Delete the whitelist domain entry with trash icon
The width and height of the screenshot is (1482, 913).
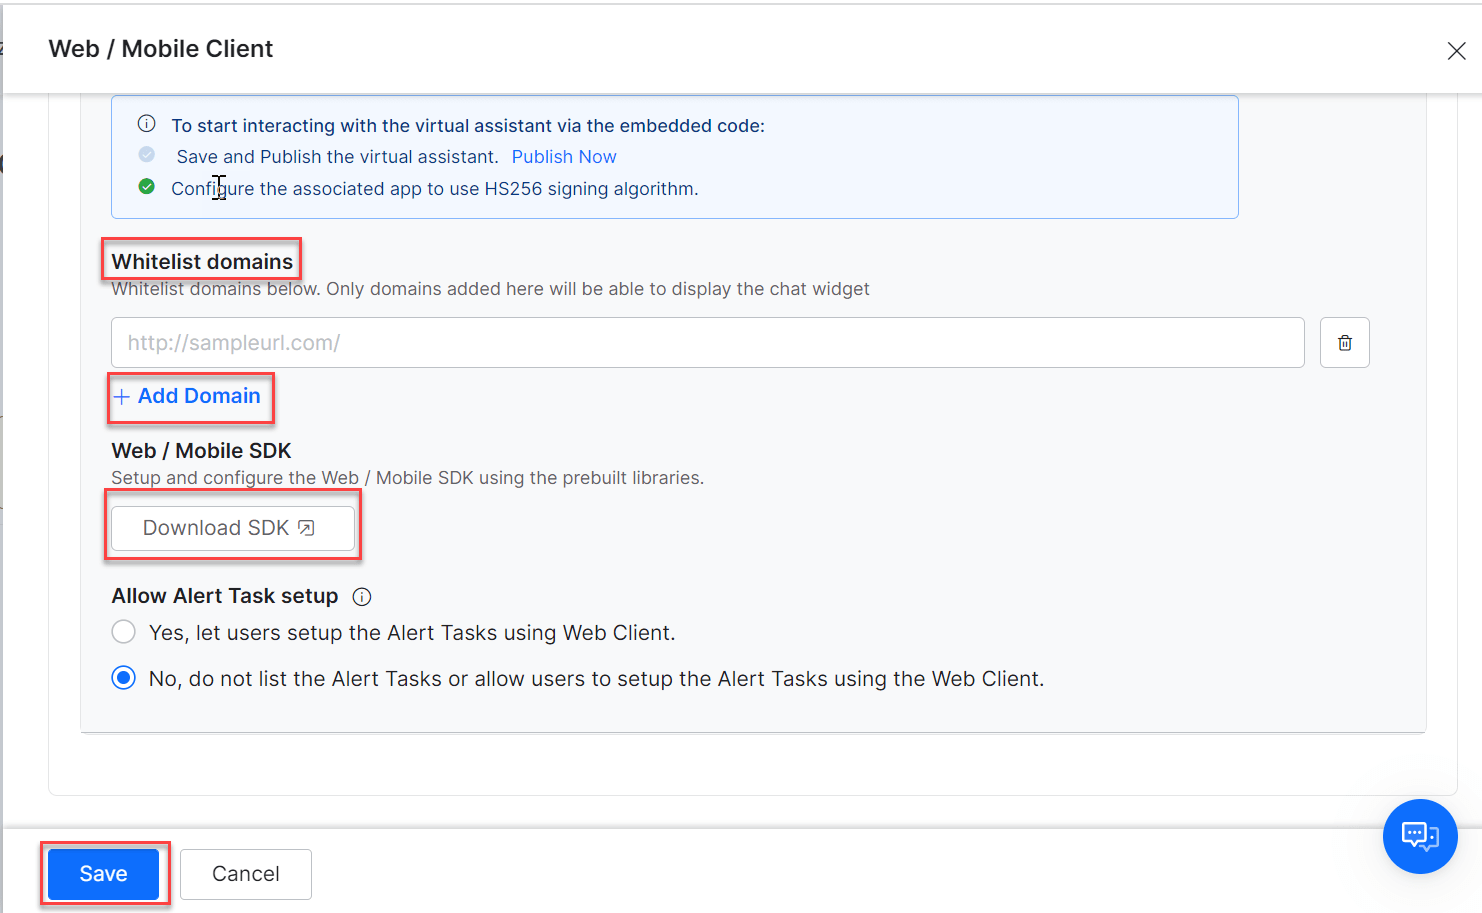click(x=1345, y=343)
